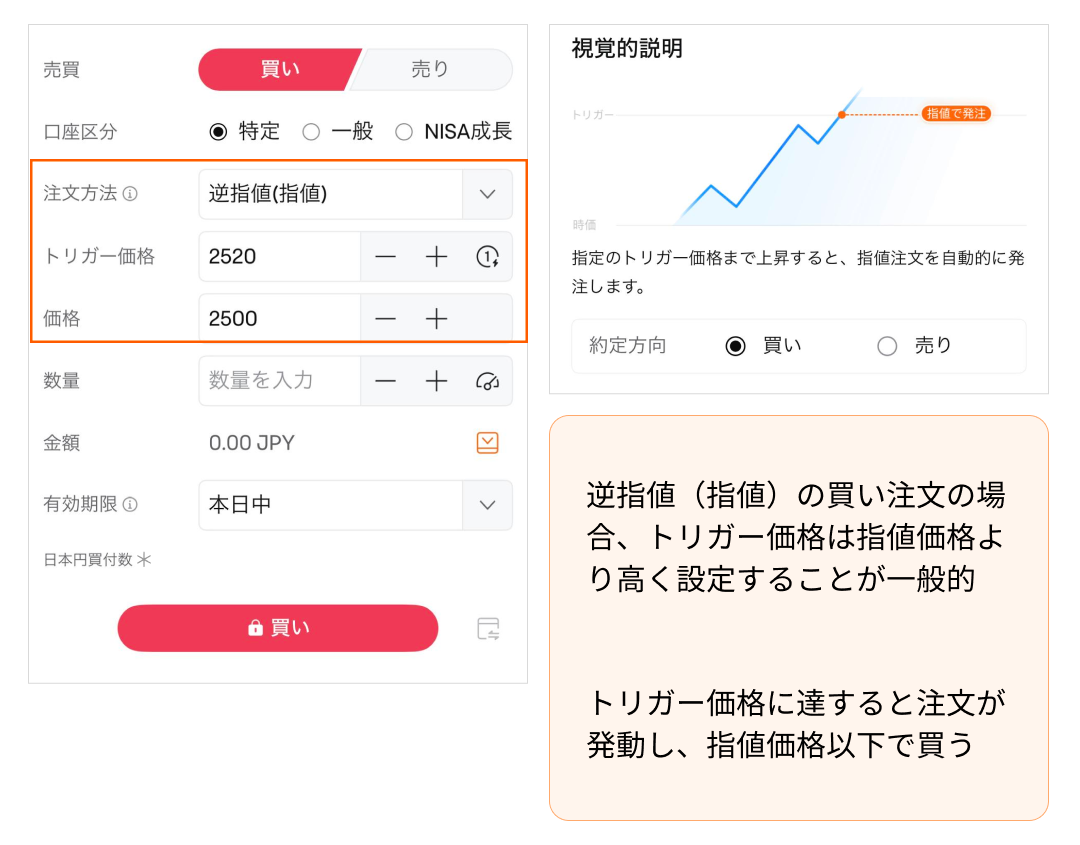Open the 本日中 validity period dropdown

[355, 505]
